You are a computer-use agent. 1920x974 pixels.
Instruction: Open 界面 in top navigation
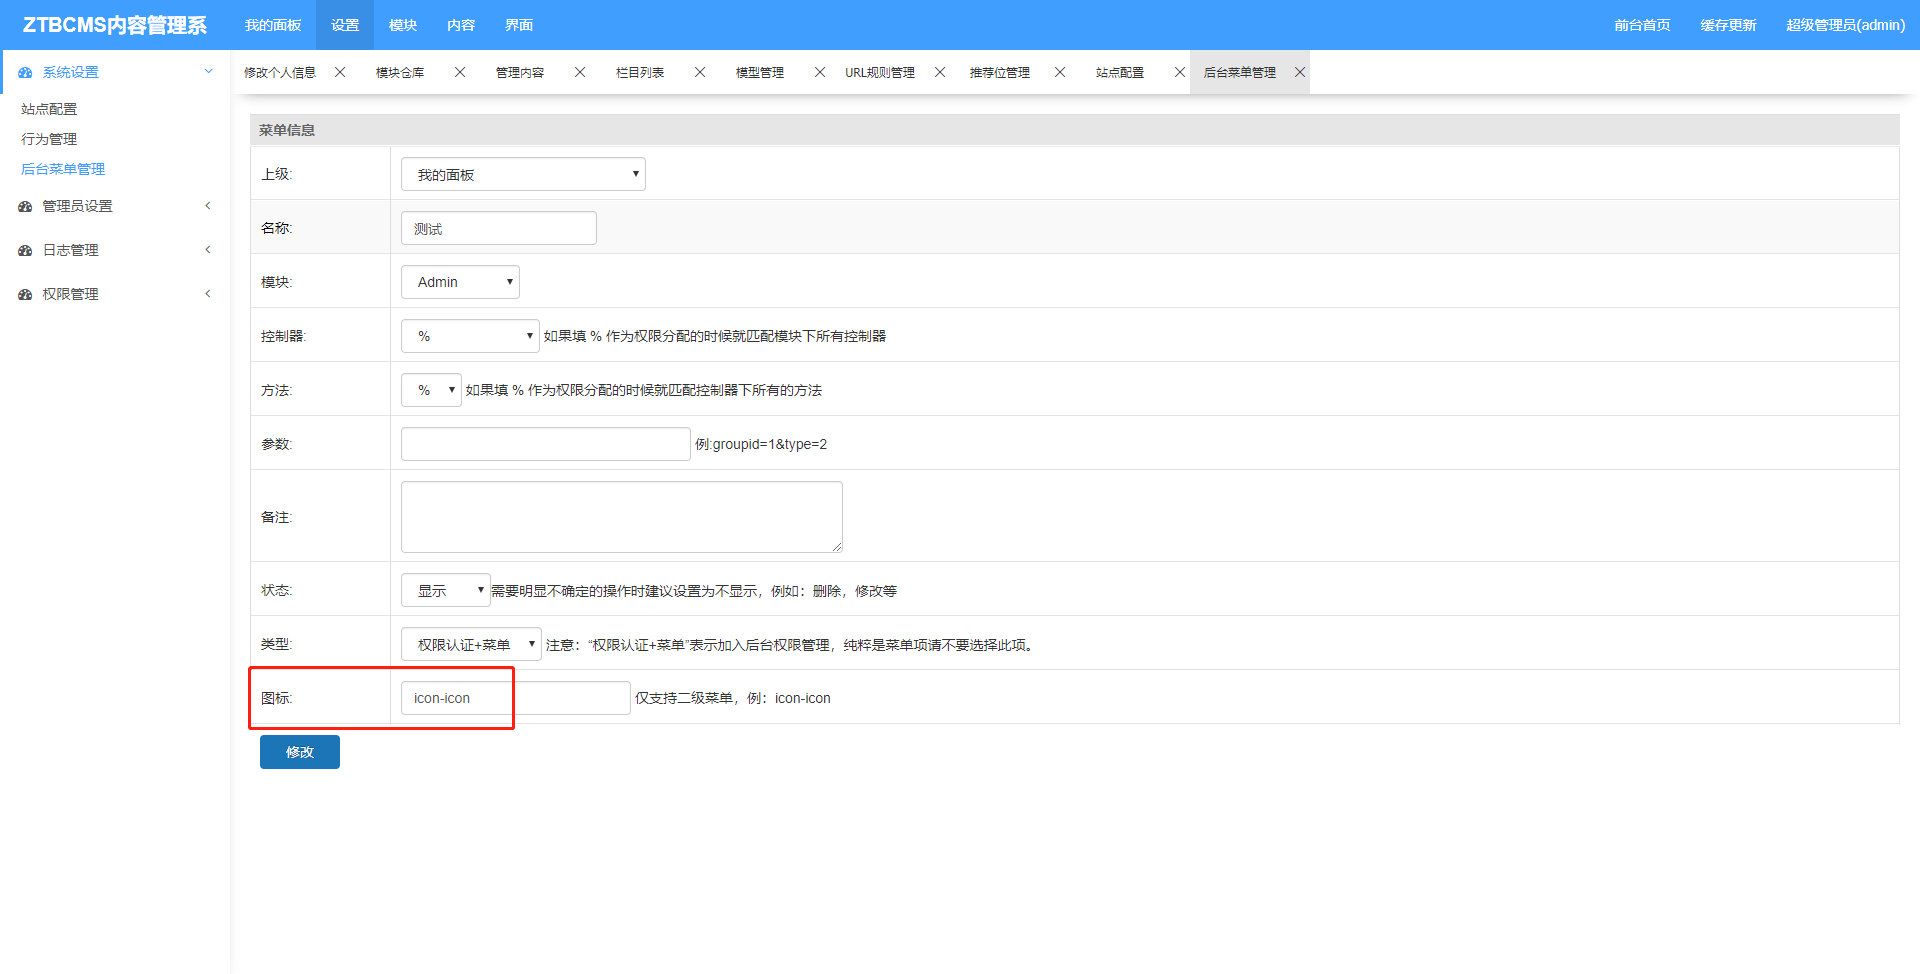[519, 25]
